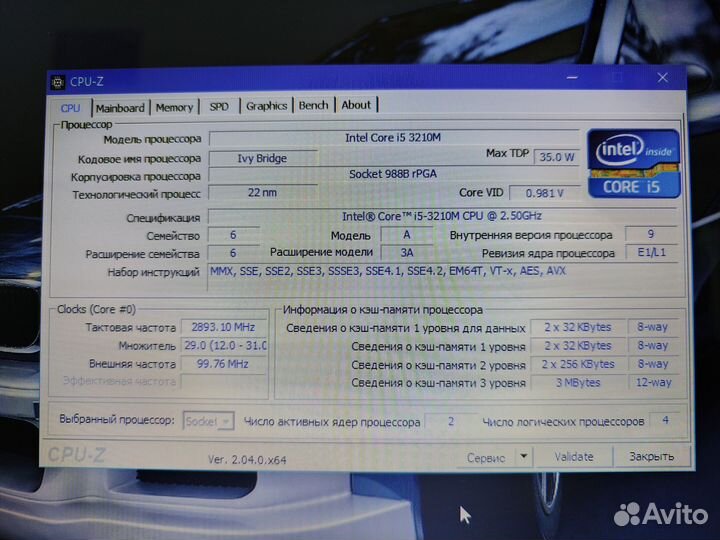Select the 99.76 MHz bus speed value
720x540 pixels.
tap(224, 364)
